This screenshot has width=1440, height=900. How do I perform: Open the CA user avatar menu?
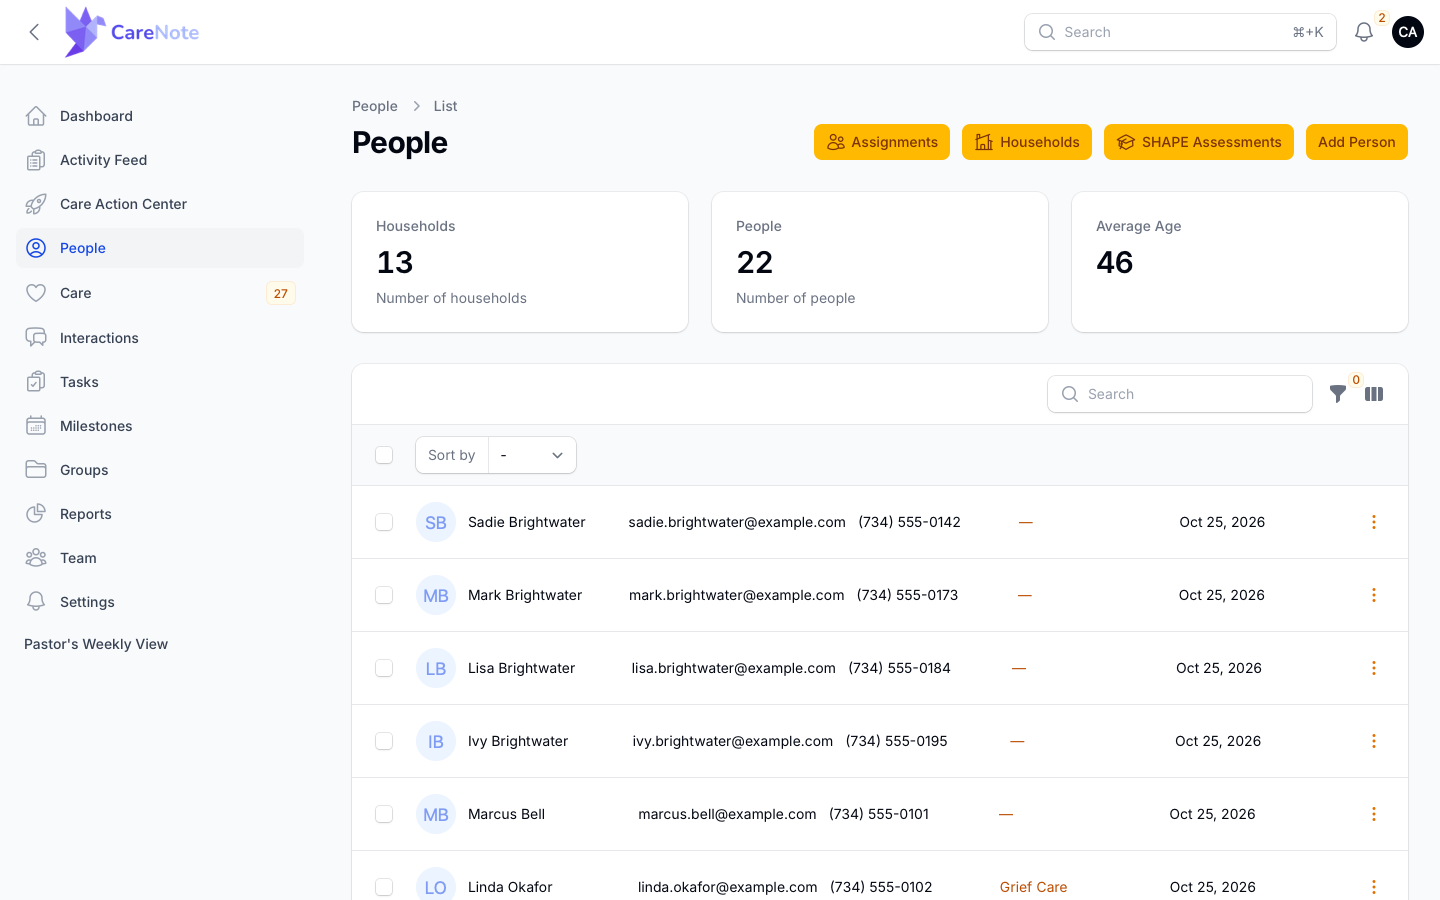coord(1408,32)
